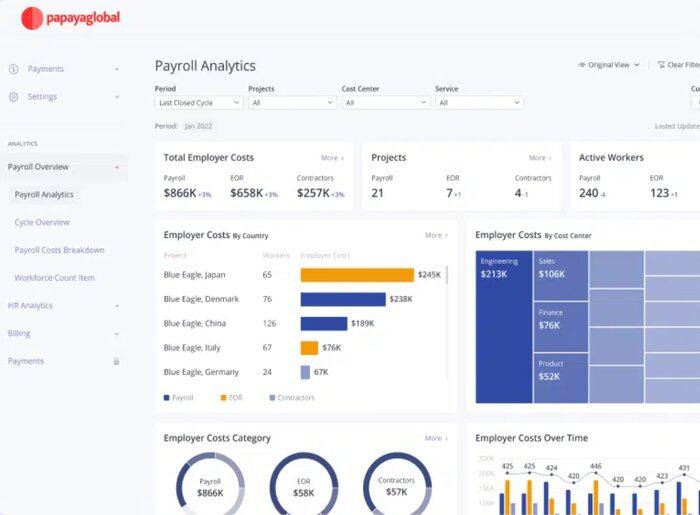This screenshot has height=515, width=700.
Task: Click the Clear Filters funnel icon
Action: [660, 65]
